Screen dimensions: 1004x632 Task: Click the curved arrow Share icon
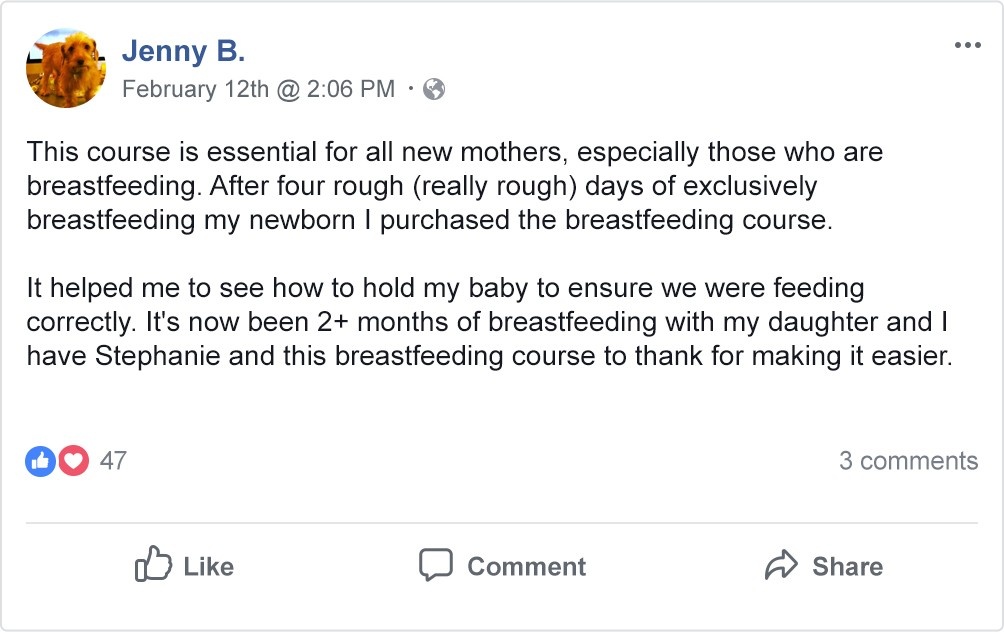tap(781, 566)
